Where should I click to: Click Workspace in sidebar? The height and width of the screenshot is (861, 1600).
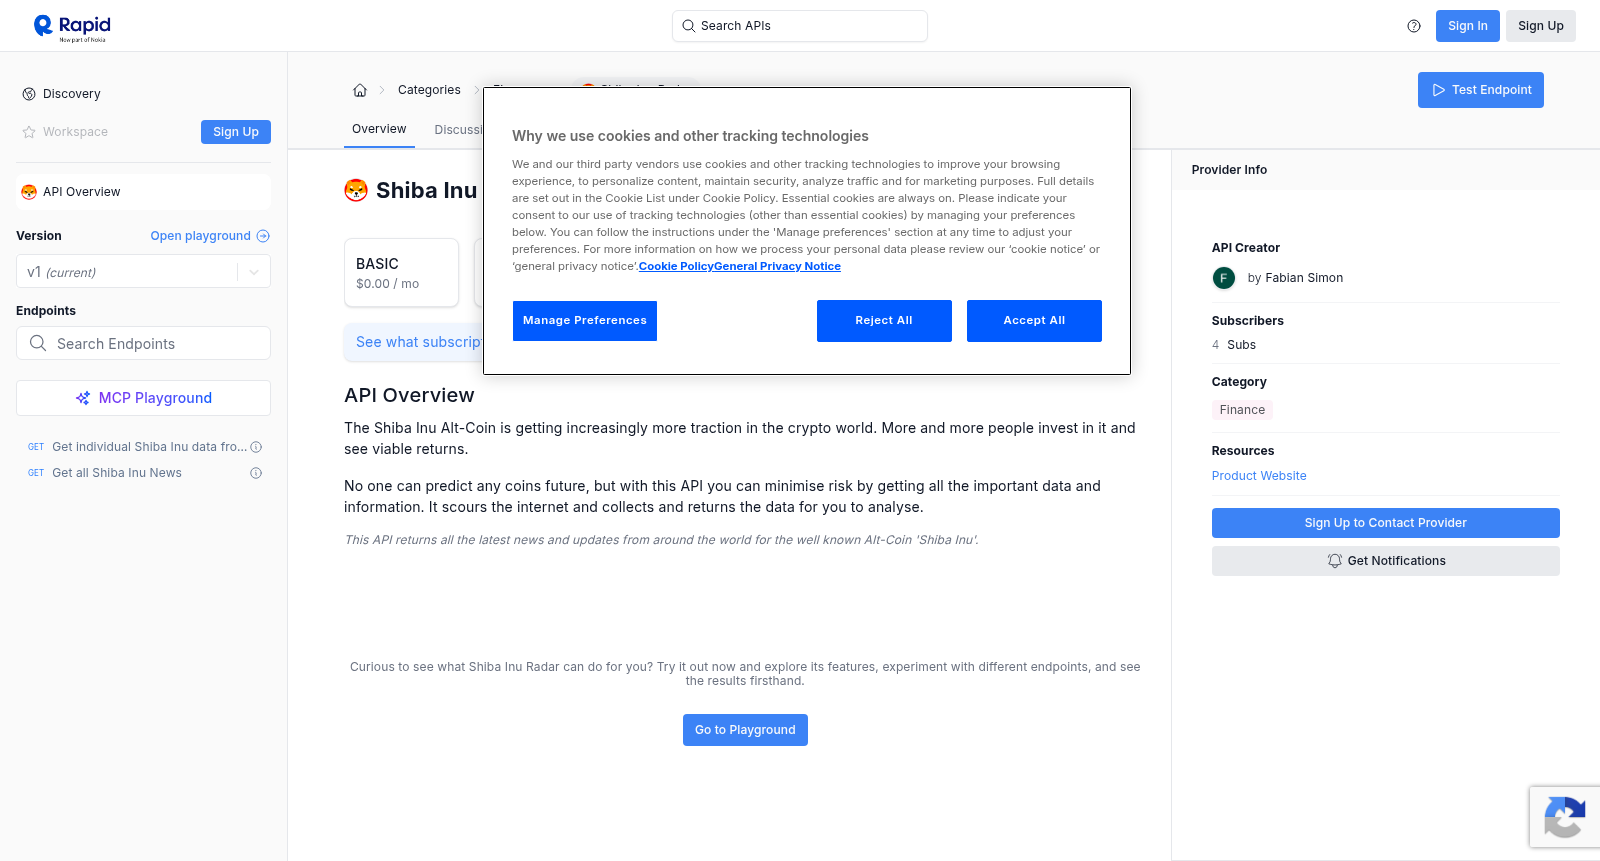click(75, 132)
